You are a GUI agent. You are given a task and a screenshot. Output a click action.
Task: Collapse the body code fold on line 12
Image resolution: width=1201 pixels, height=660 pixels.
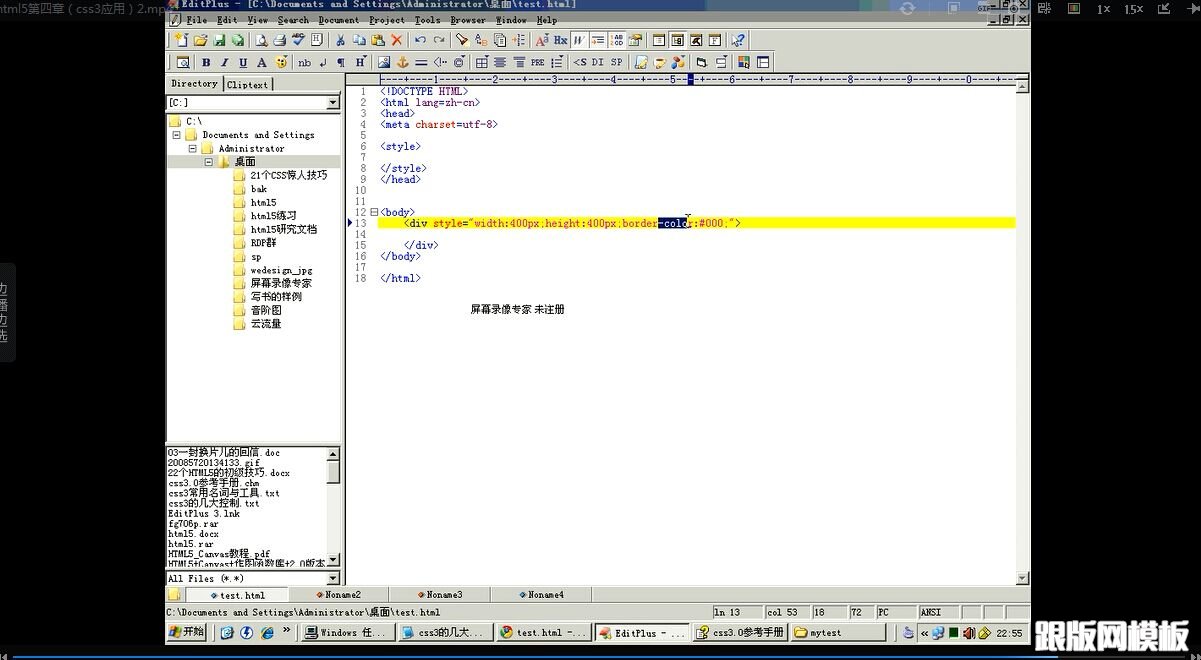(374, 212)
